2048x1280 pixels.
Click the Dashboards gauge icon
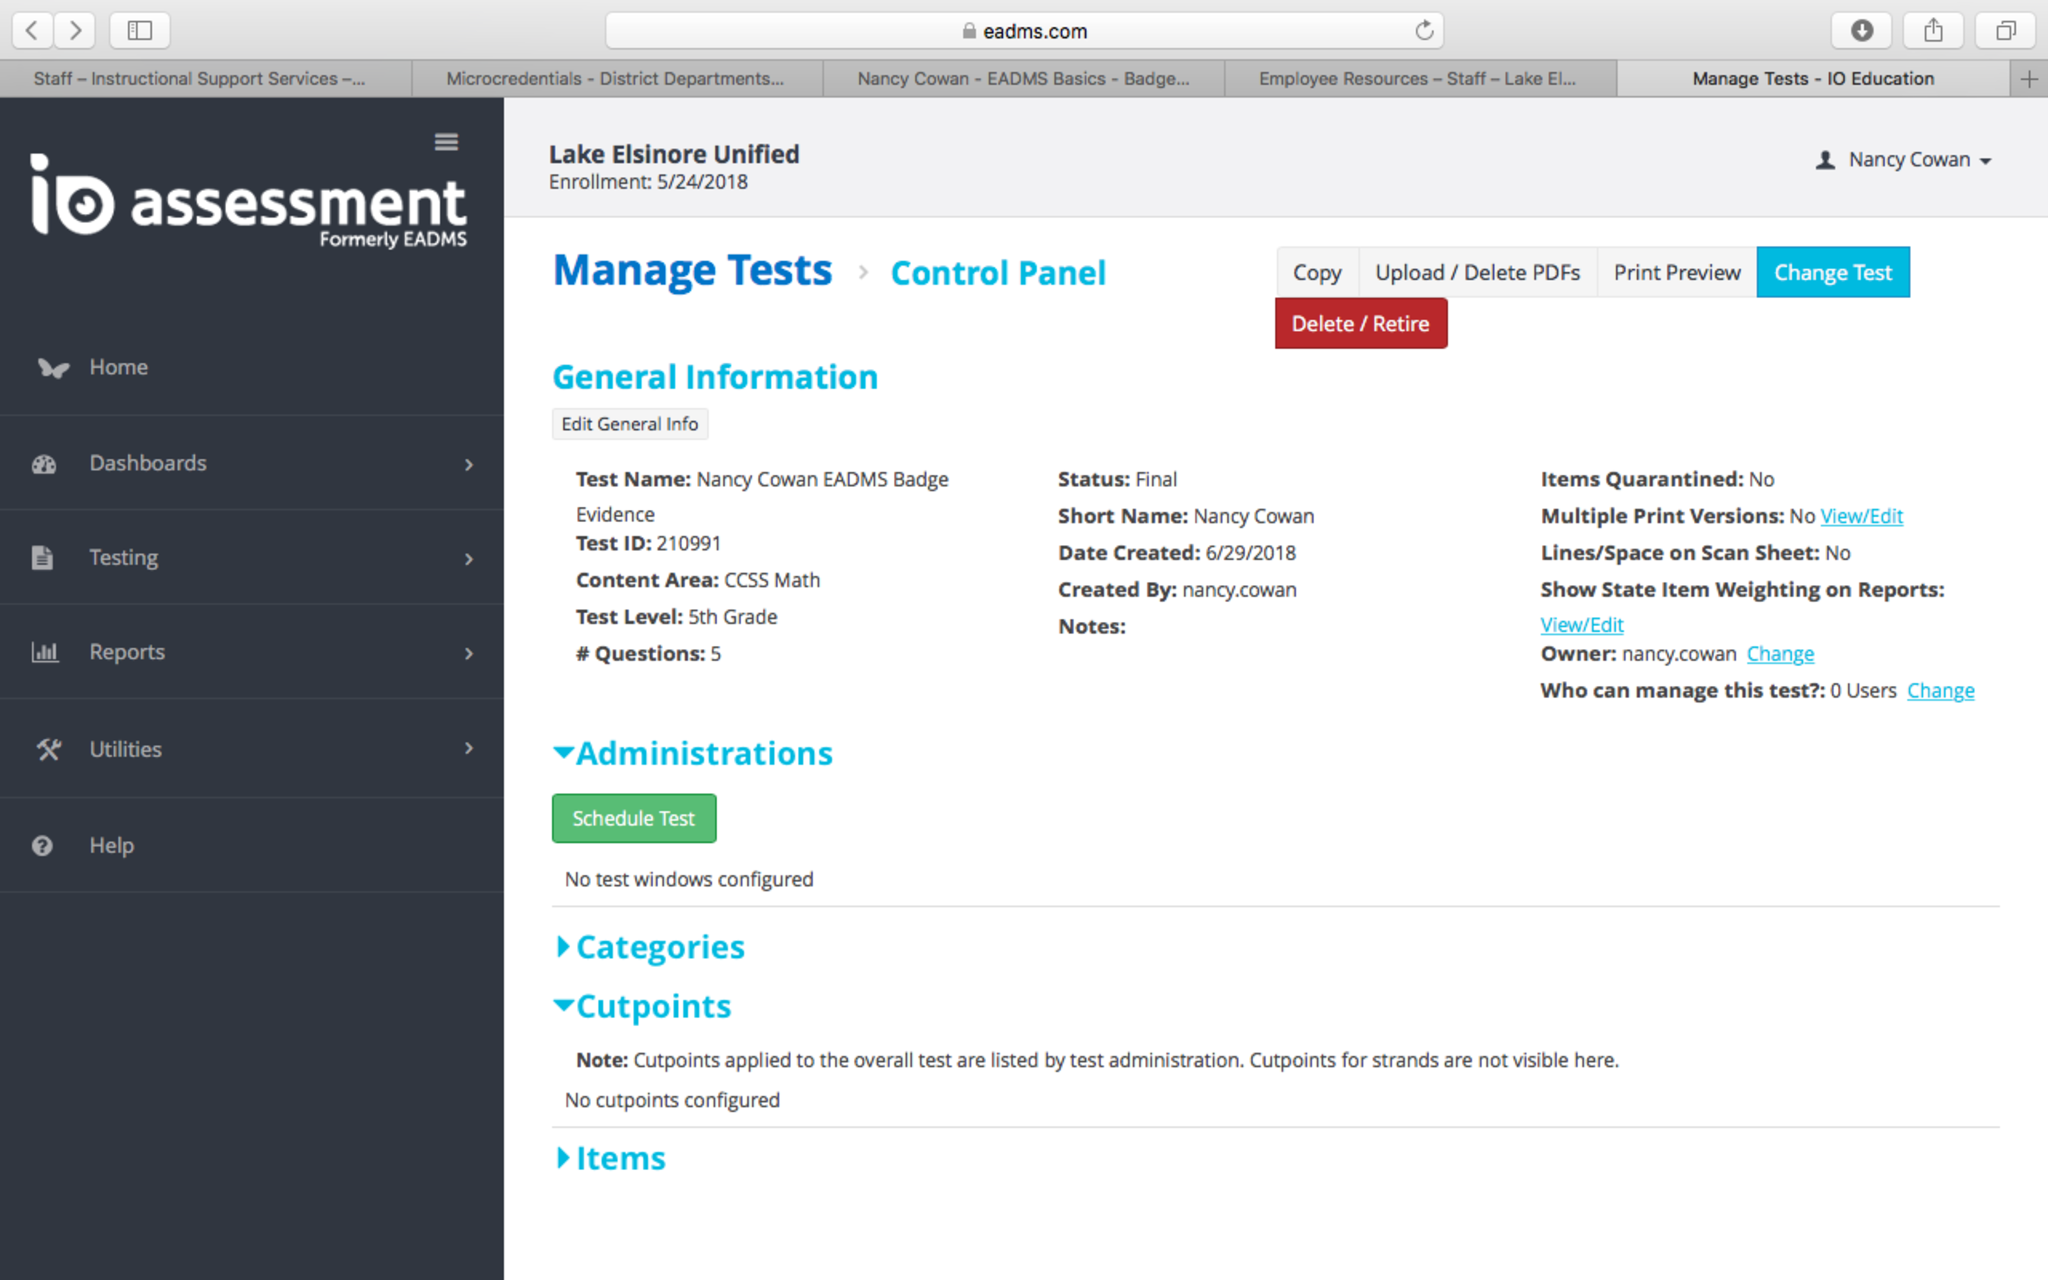[44, 464]
